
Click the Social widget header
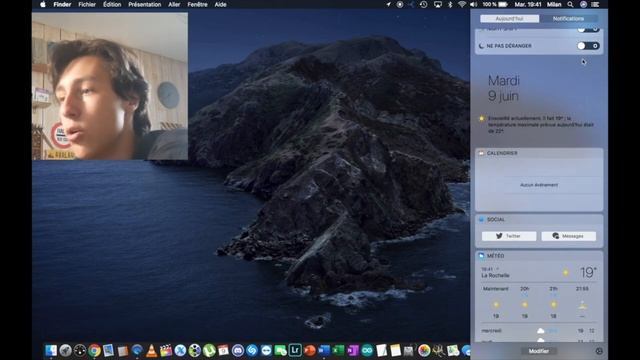click(539, 220)
